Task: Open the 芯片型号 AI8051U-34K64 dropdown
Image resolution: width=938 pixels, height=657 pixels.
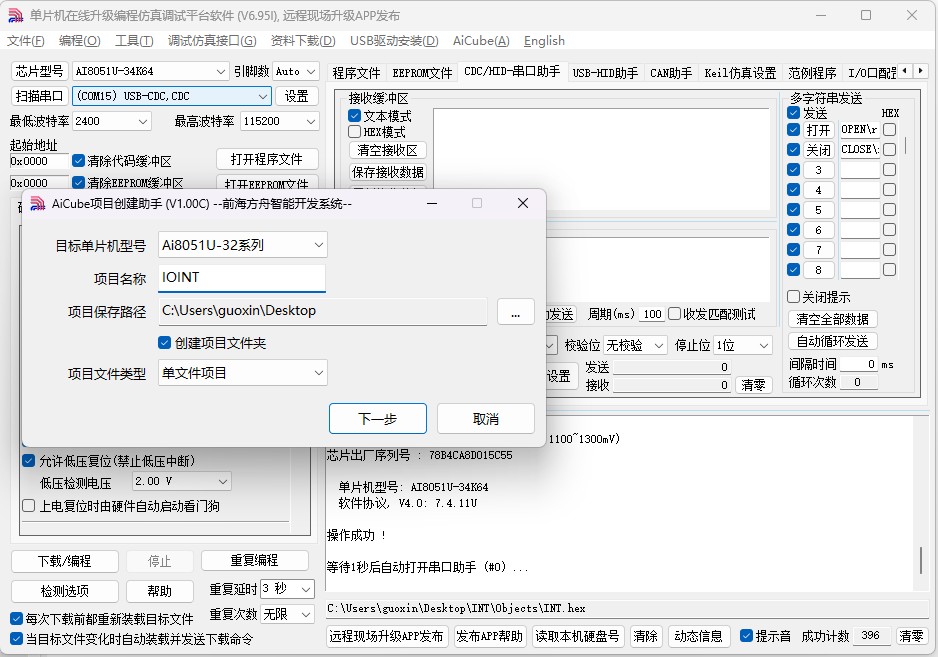Action: click(x=150, y=71)
